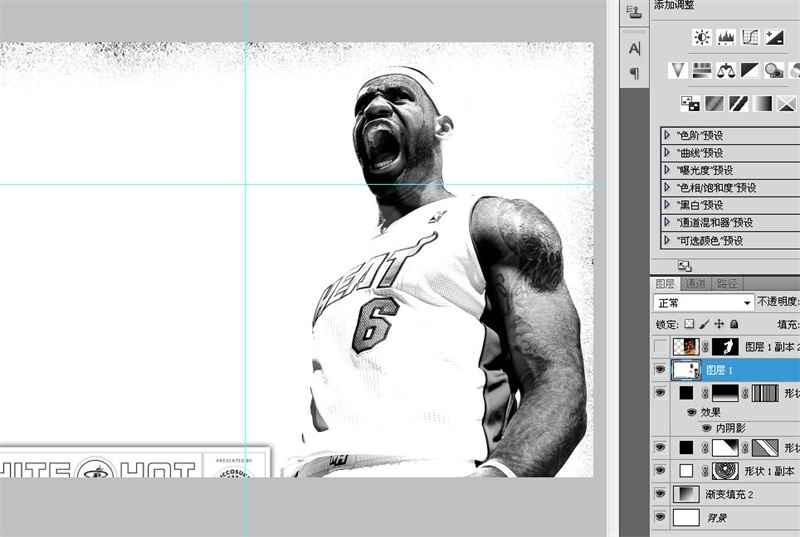Show the 图层 1 副本 layer
The image size is (800, 537).
(x=659, y=347)
